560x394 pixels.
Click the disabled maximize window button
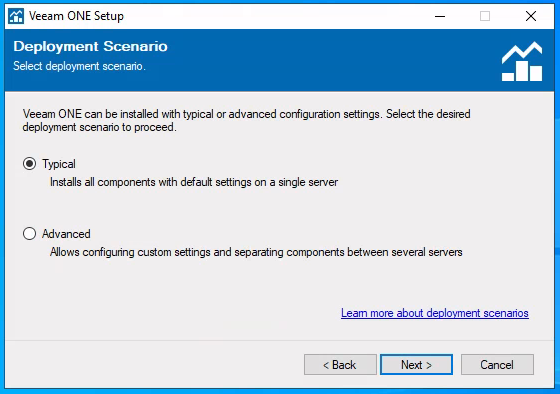tap(485, 16)
